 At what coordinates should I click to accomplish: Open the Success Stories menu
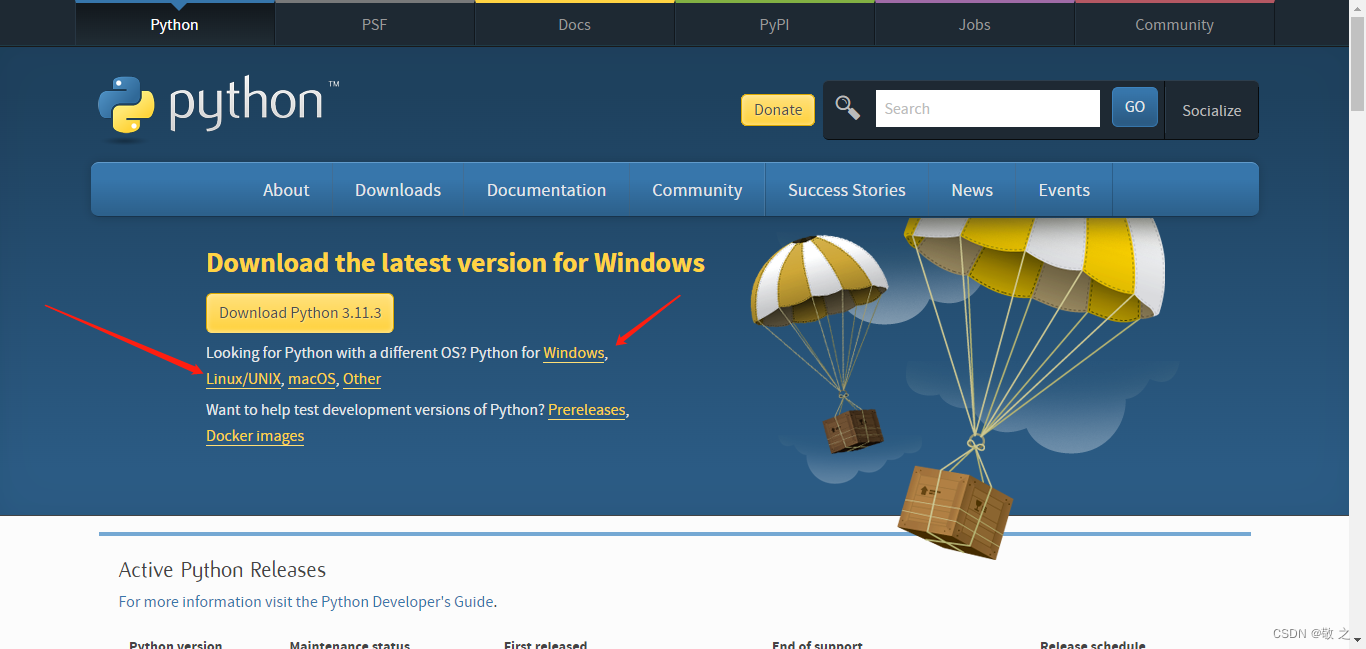coord(847,190)
